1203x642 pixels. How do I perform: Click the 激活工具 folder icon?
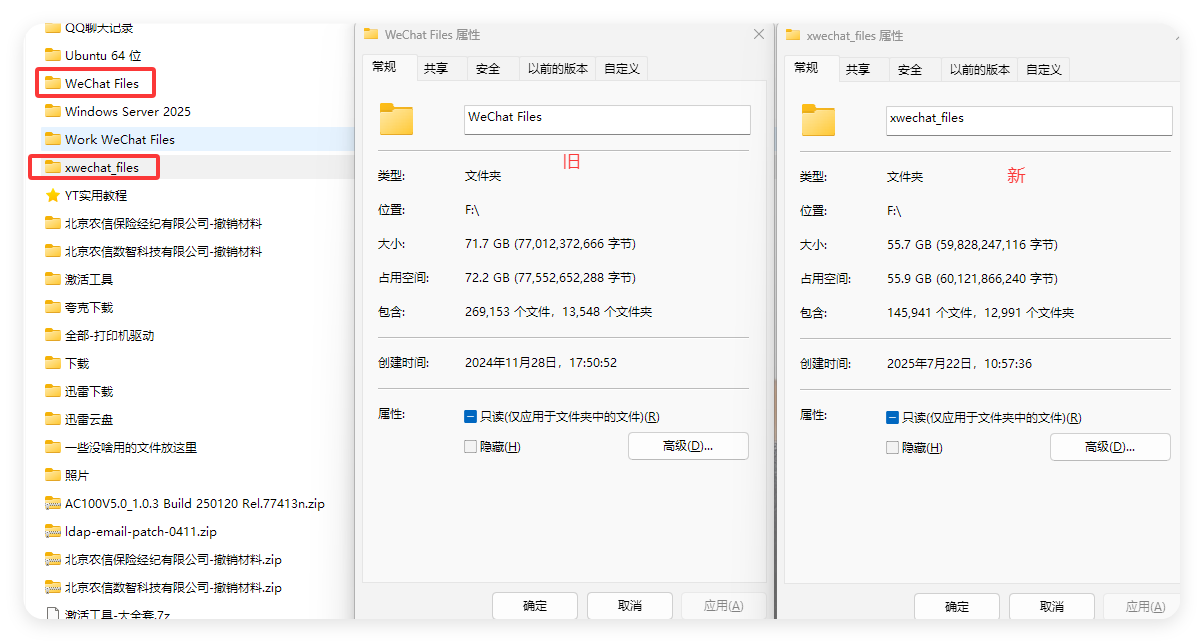tap(53, 279)
